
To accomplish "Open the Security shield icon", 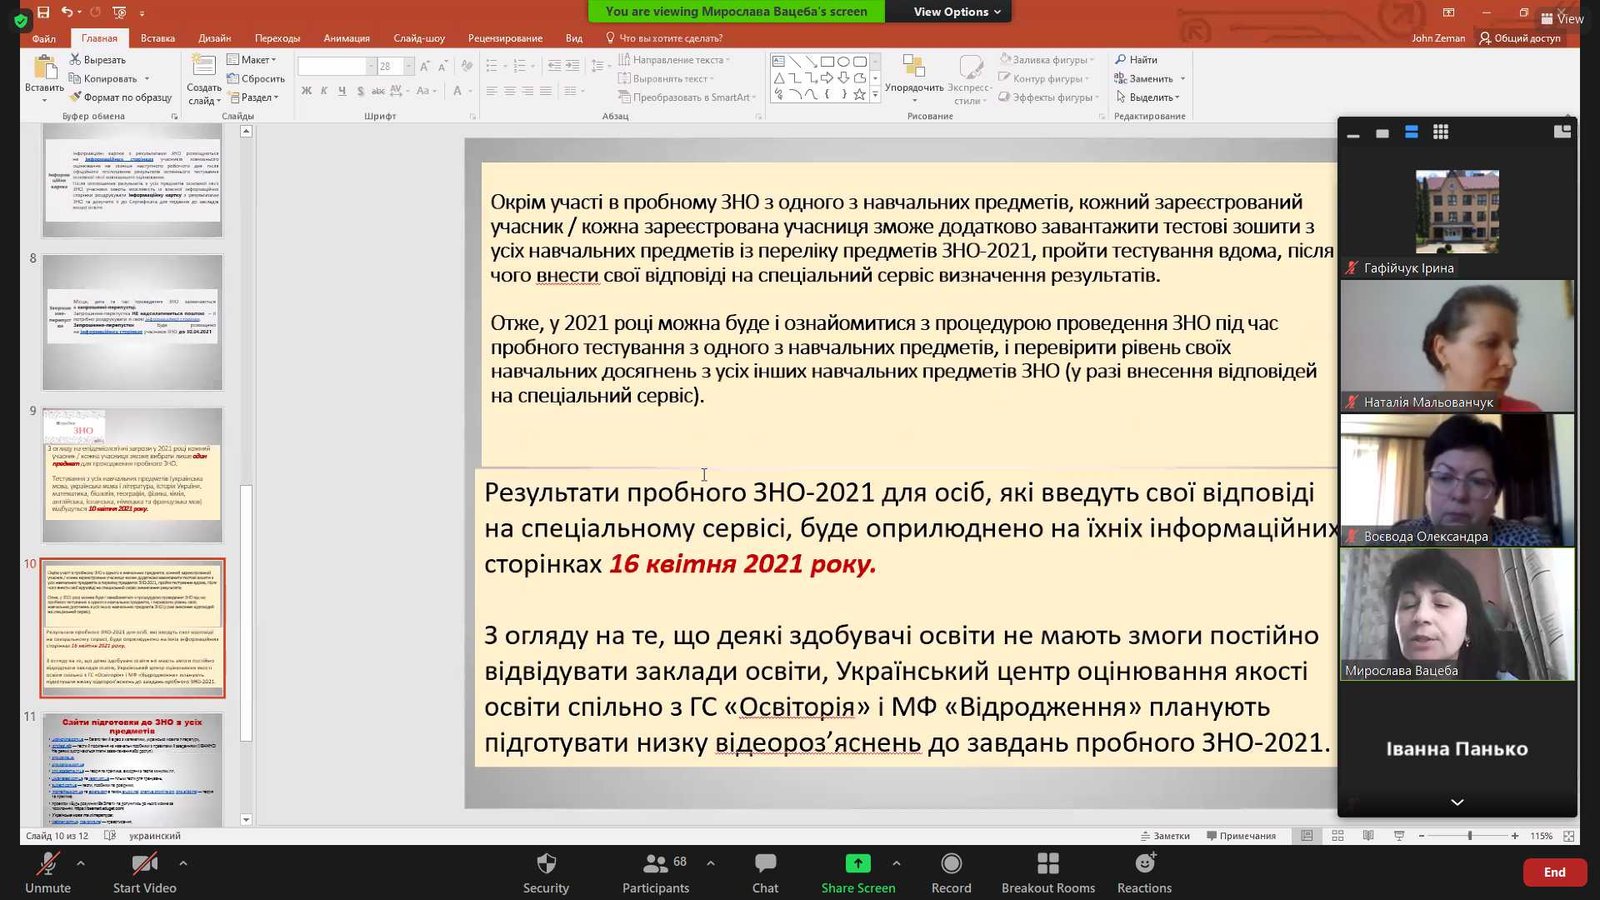I will (546, 864).
